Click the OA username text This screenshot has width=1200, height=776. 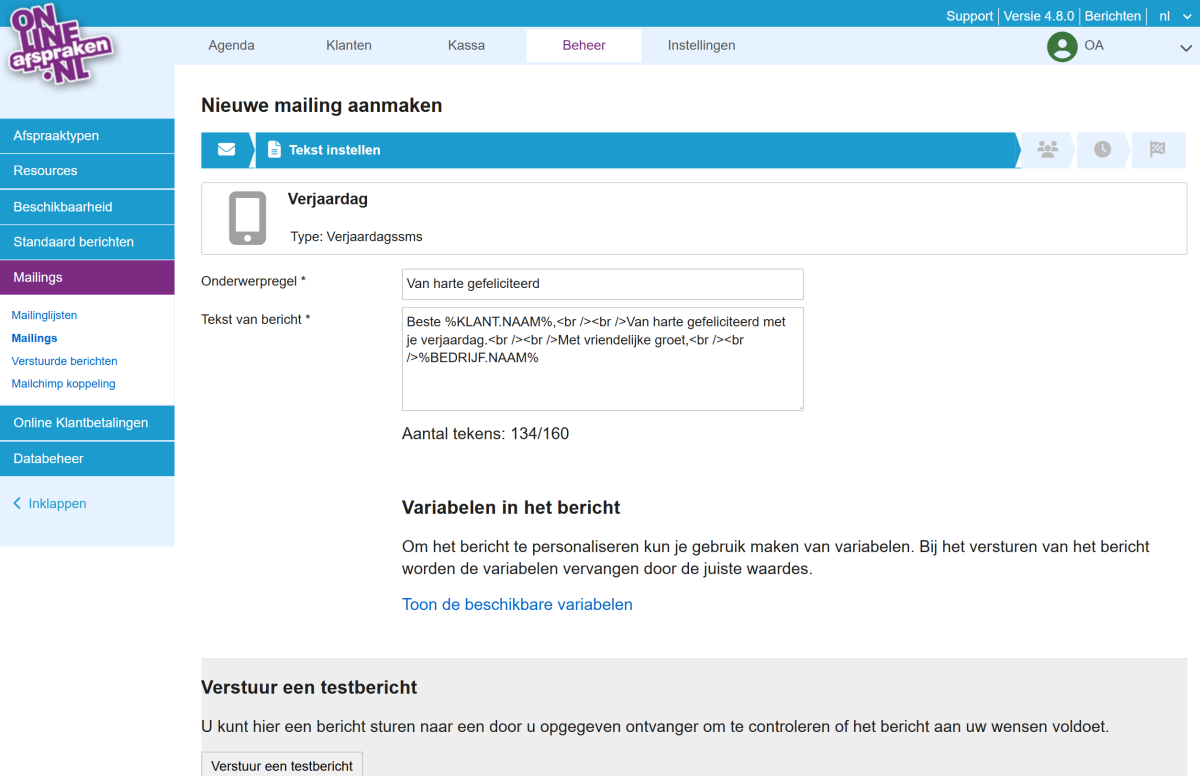(x=1094, y=46)
